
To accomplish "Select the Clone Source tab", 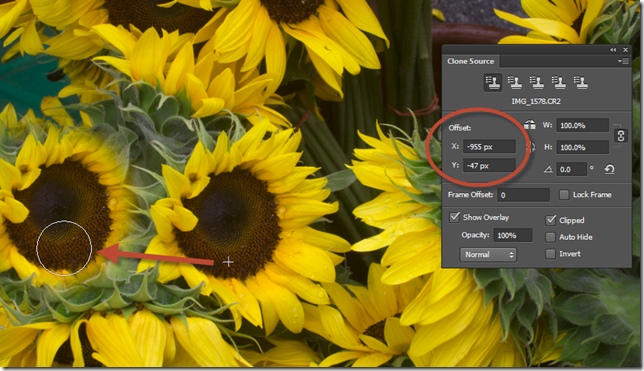I will point(471,61).
